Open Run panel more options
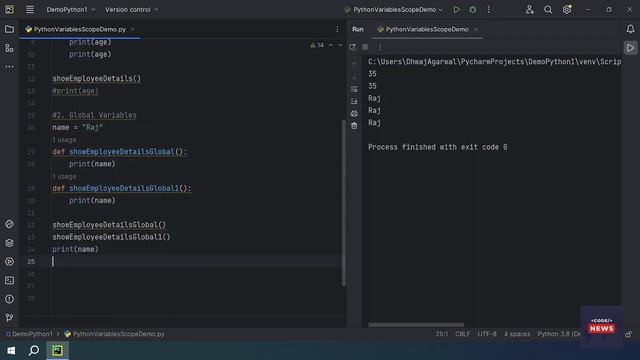Image resolution: width=640 pixels, height=360 pixels. tap(380, 47)
